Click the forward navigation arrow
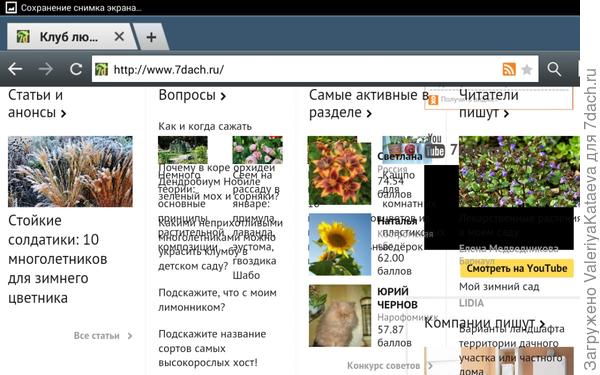The image size is (600, 375). [x=46, y=69]
